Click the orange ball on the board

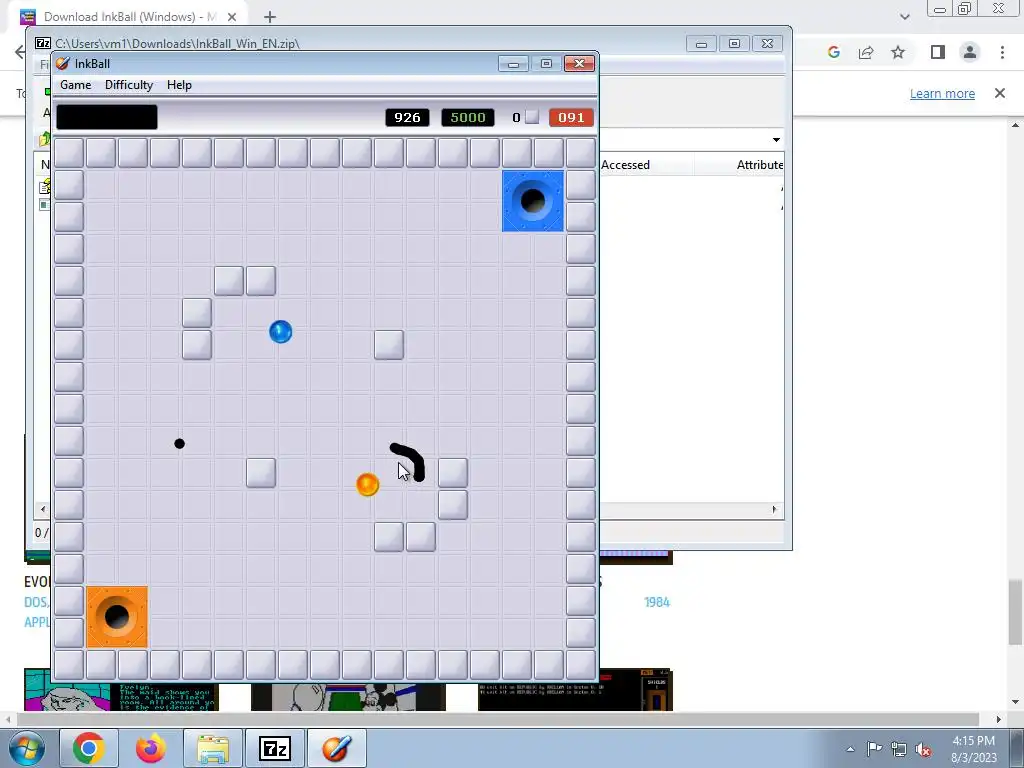tap(368, 485)
